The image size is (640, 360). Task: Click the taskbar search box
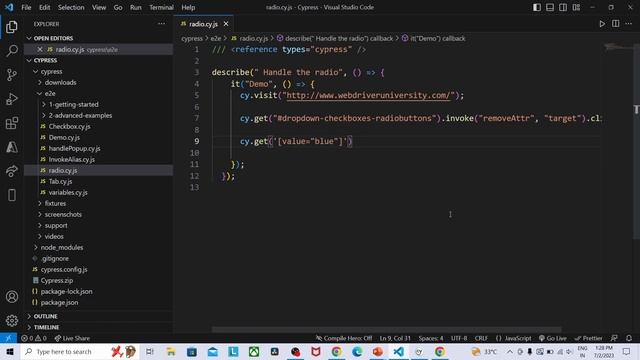[x=80, y=351]
